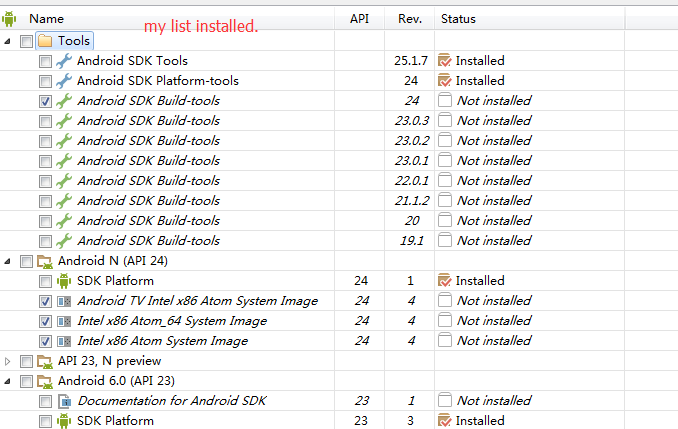Tick the Build-tools 19.1 checkbox
678x429 pixels.
click(45, 241)
